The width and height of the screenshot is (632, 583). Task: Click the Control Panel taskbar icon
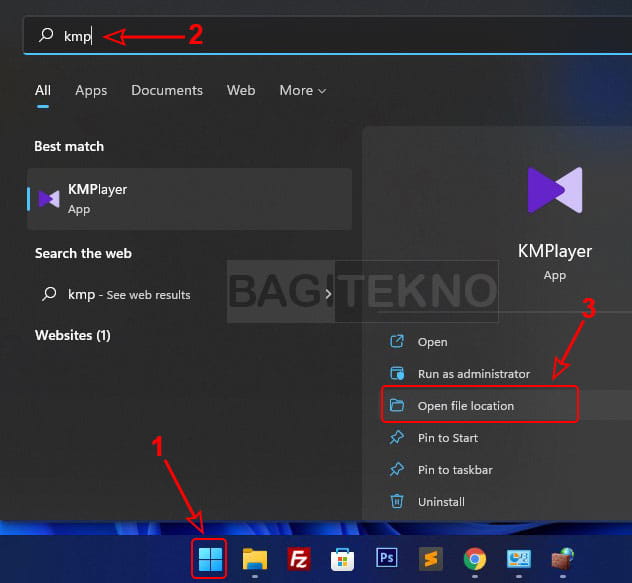(518, 559)
